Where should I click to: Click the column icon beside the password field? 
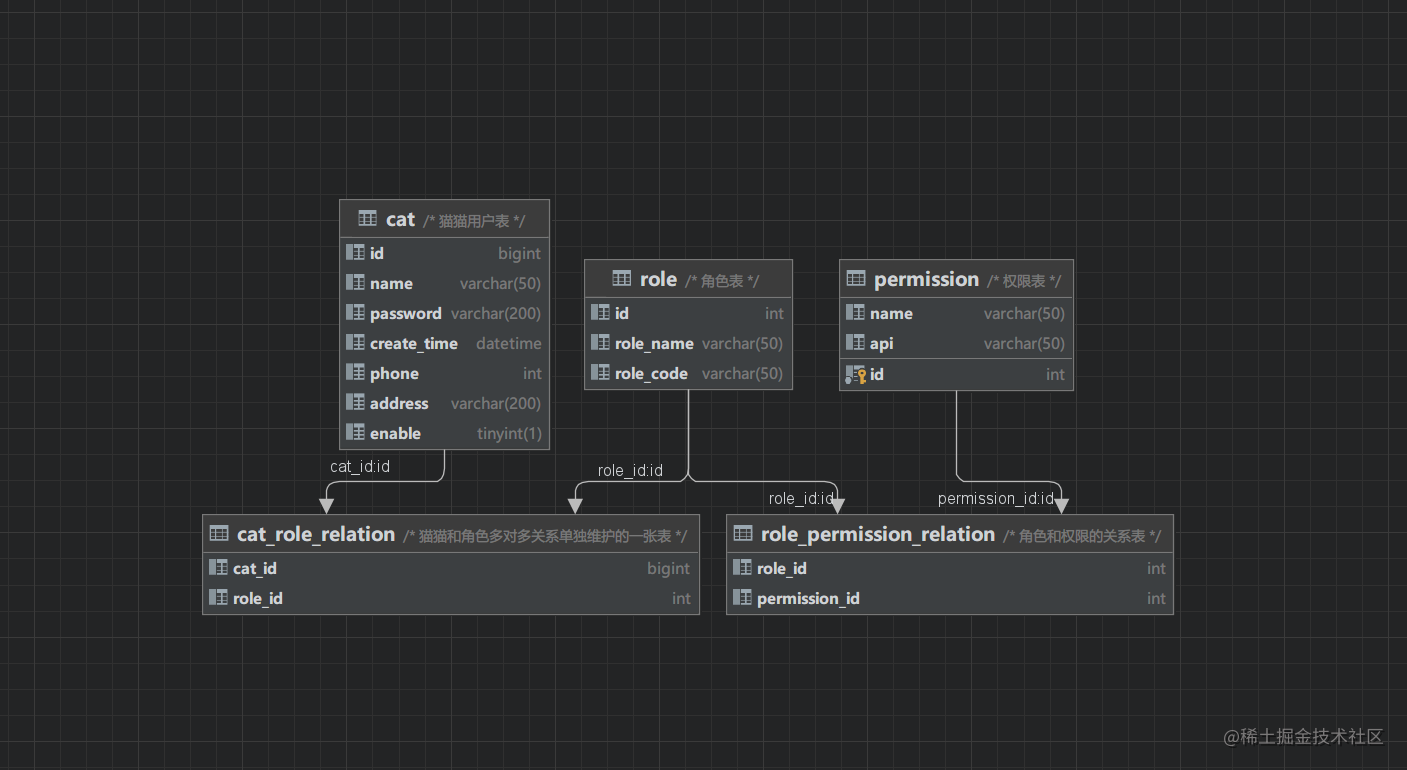point(356,313)
